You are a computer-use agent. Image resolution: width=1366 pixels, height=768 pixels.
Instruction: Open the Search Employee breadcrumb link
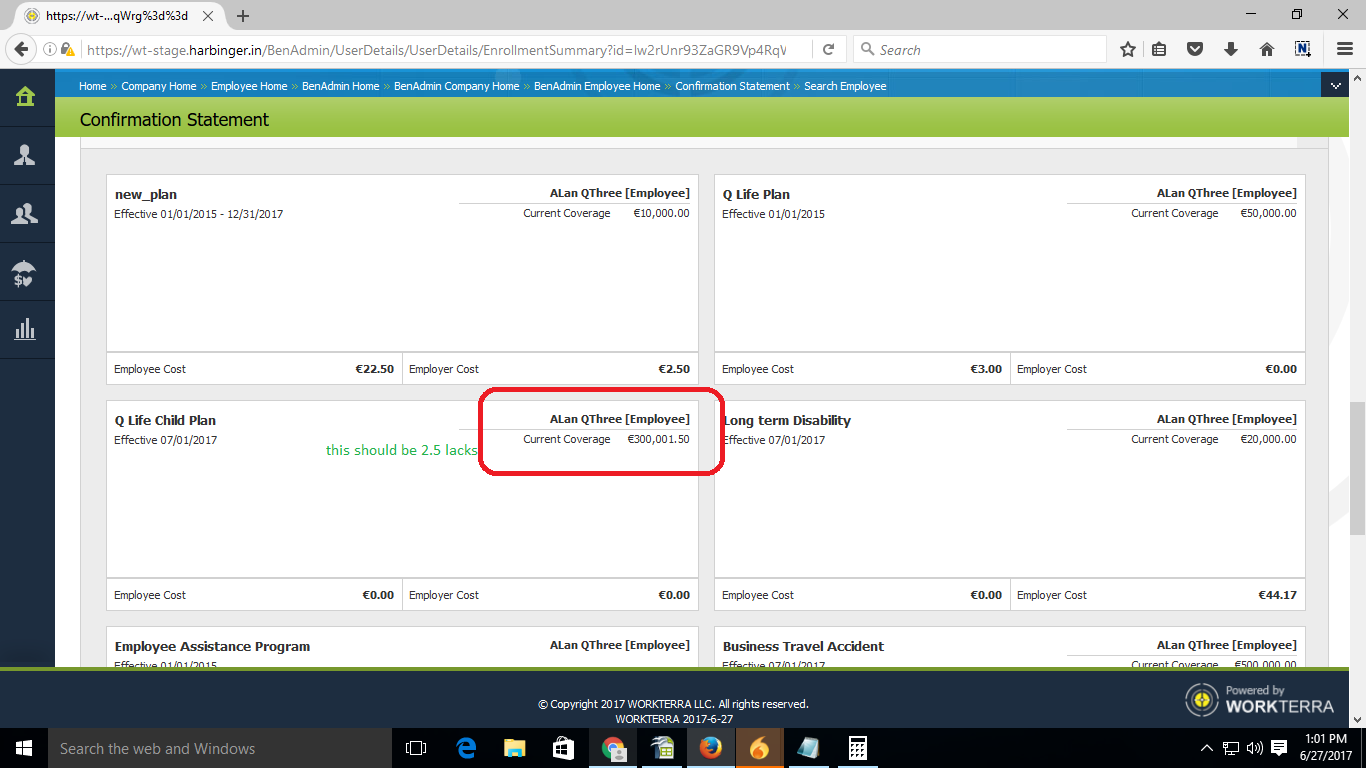[x=845, y=86]
